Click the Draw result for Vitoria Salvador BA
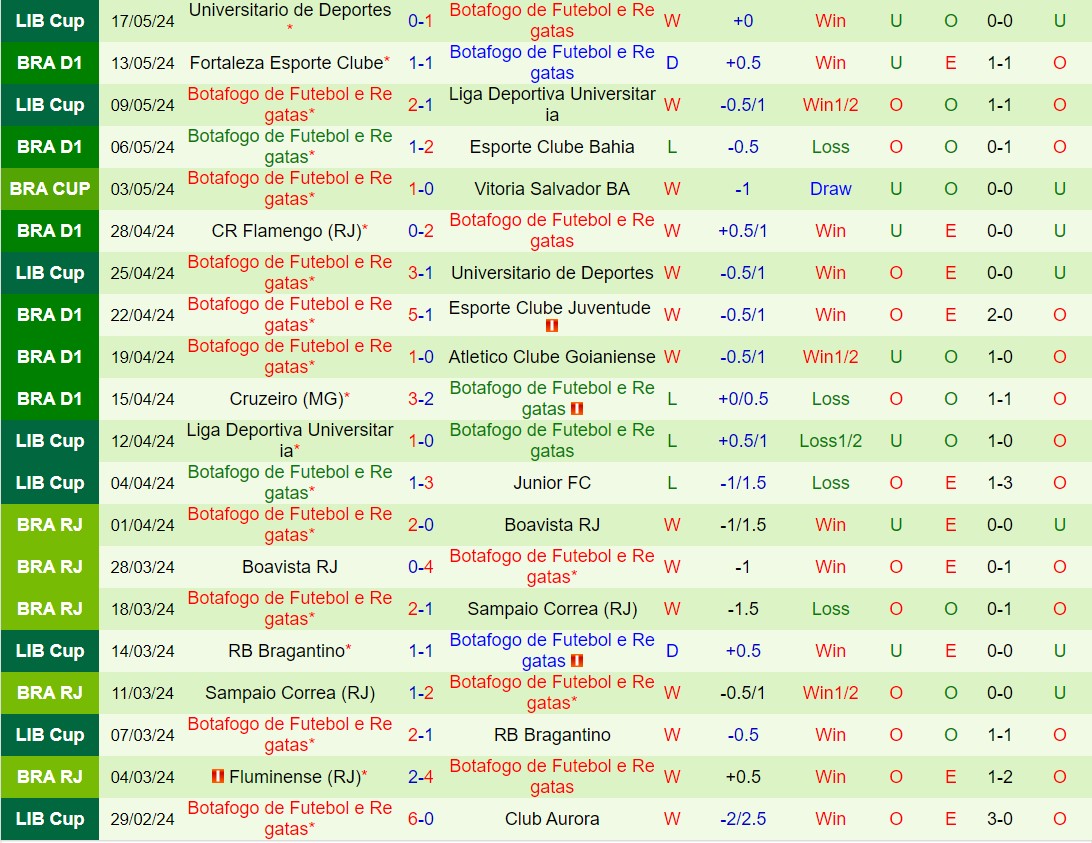 point(831,189)
